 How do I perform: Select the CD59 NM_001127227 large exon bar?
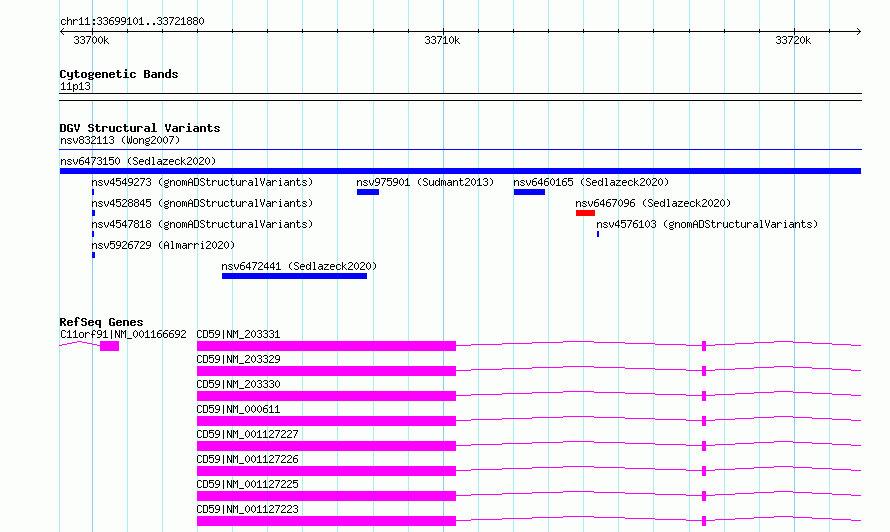pos(326,446)
